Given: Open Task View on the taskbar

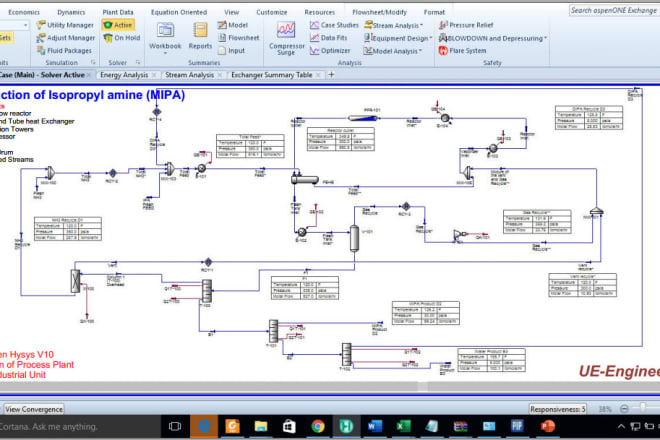Looking at the screenshot, I should pos(175,427).
